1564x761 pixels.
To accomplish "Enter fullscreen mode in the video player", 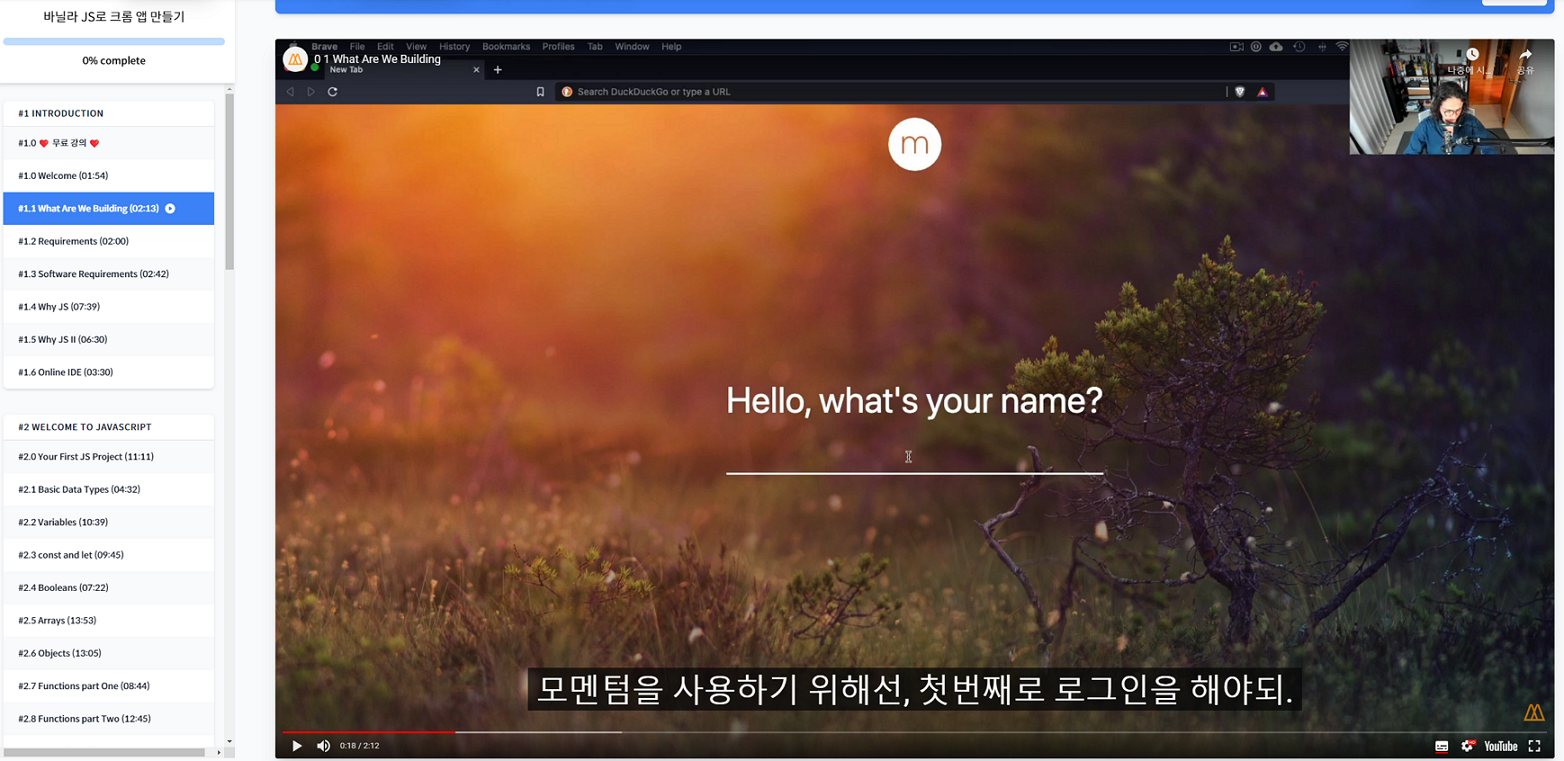I will coord(1534,746).
